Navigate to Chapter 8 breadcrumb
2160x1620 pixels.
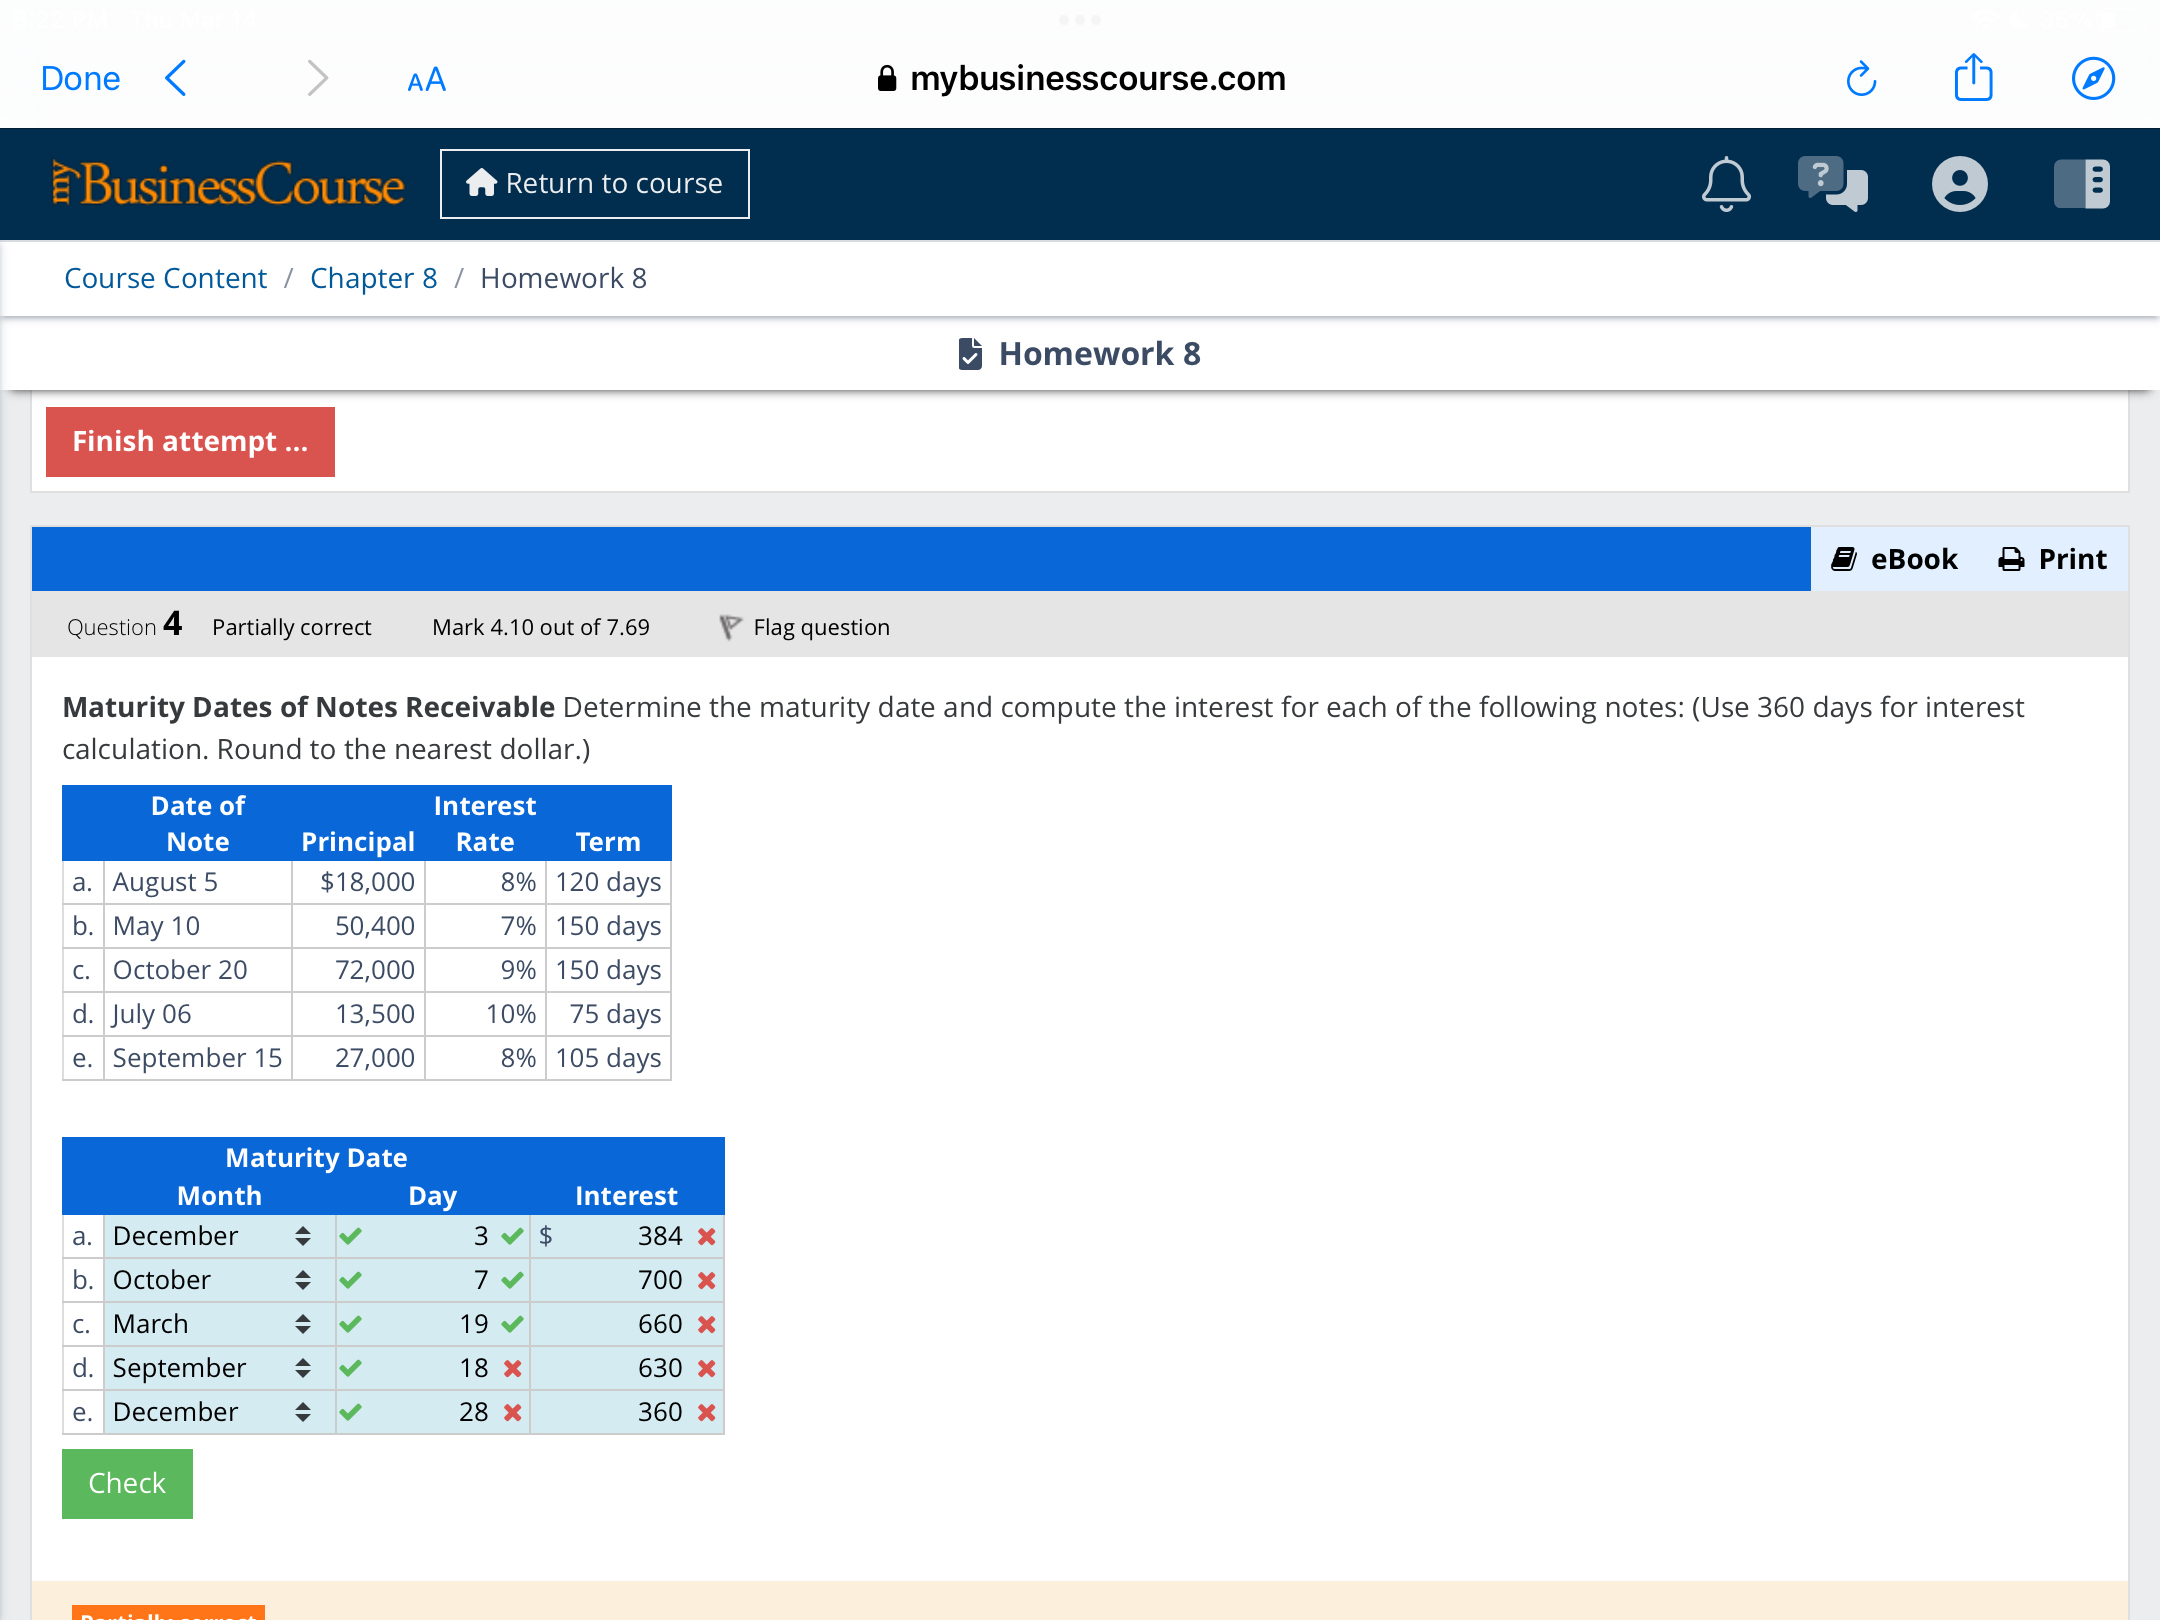click(x=373, y=278)
